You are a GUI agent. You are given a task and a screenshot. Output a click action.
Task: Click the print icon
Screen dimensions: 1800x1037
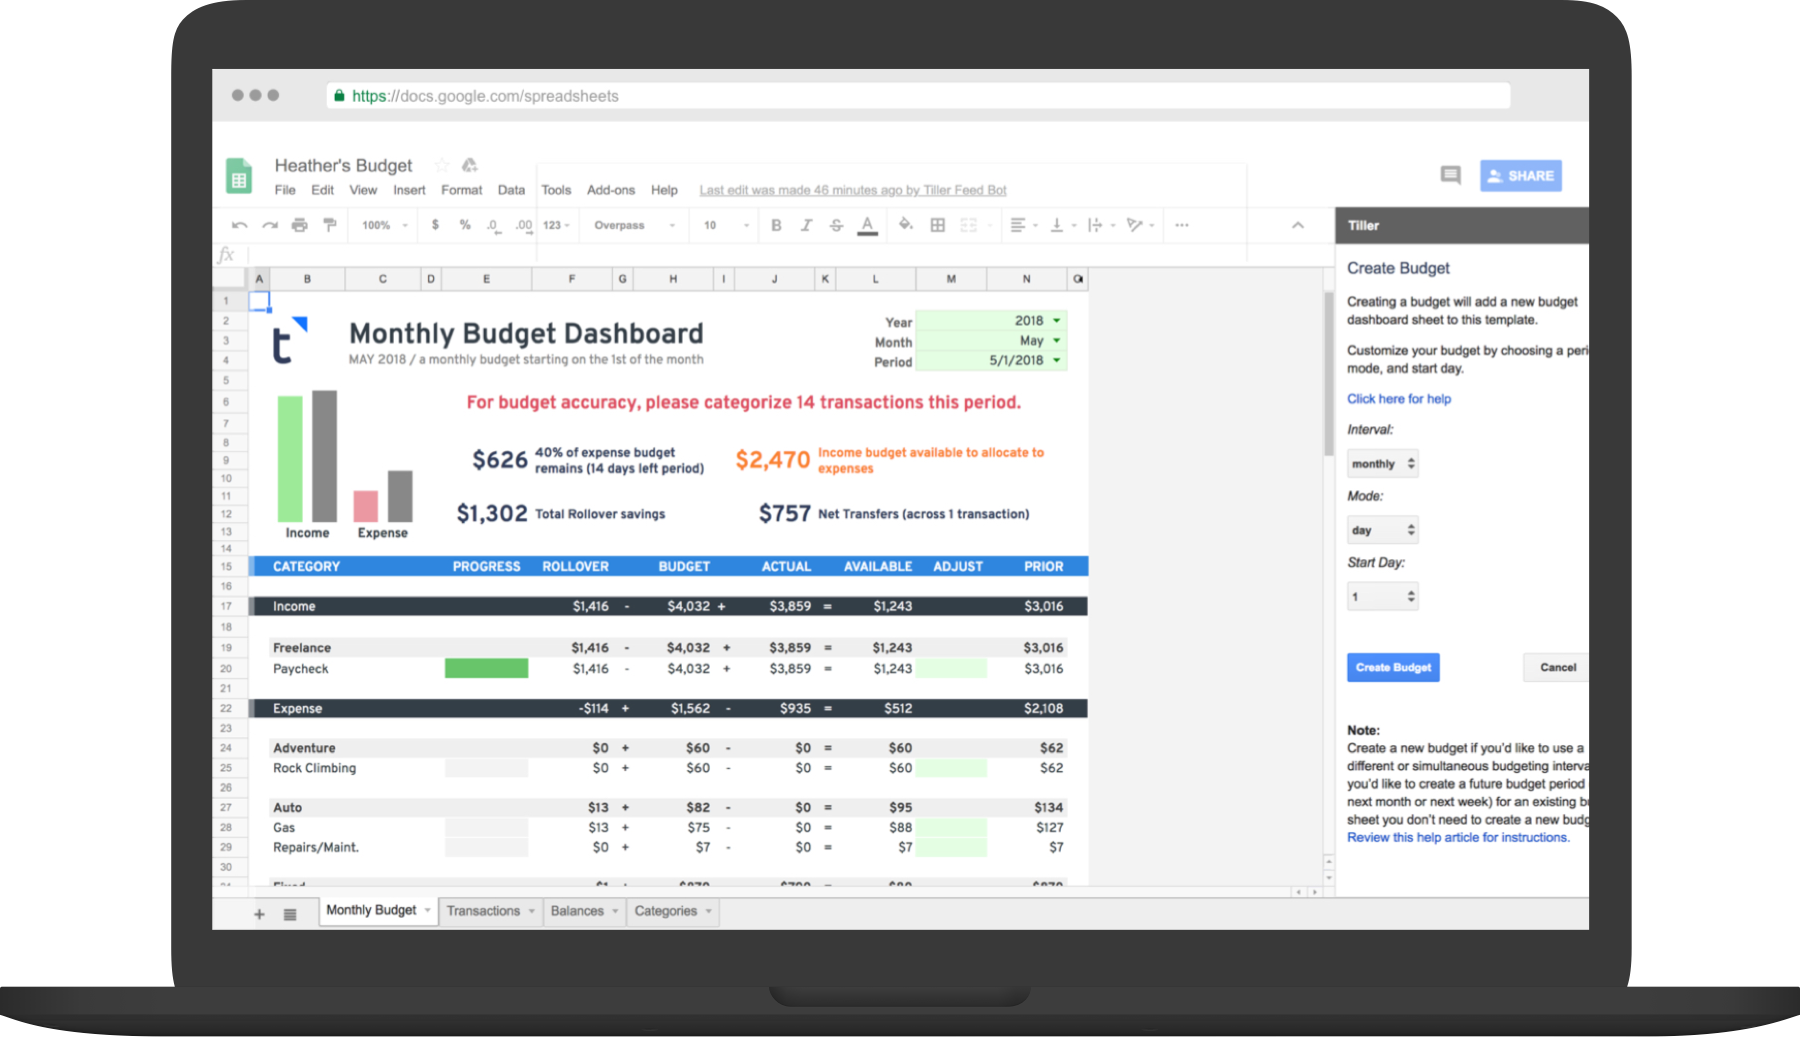299,225
